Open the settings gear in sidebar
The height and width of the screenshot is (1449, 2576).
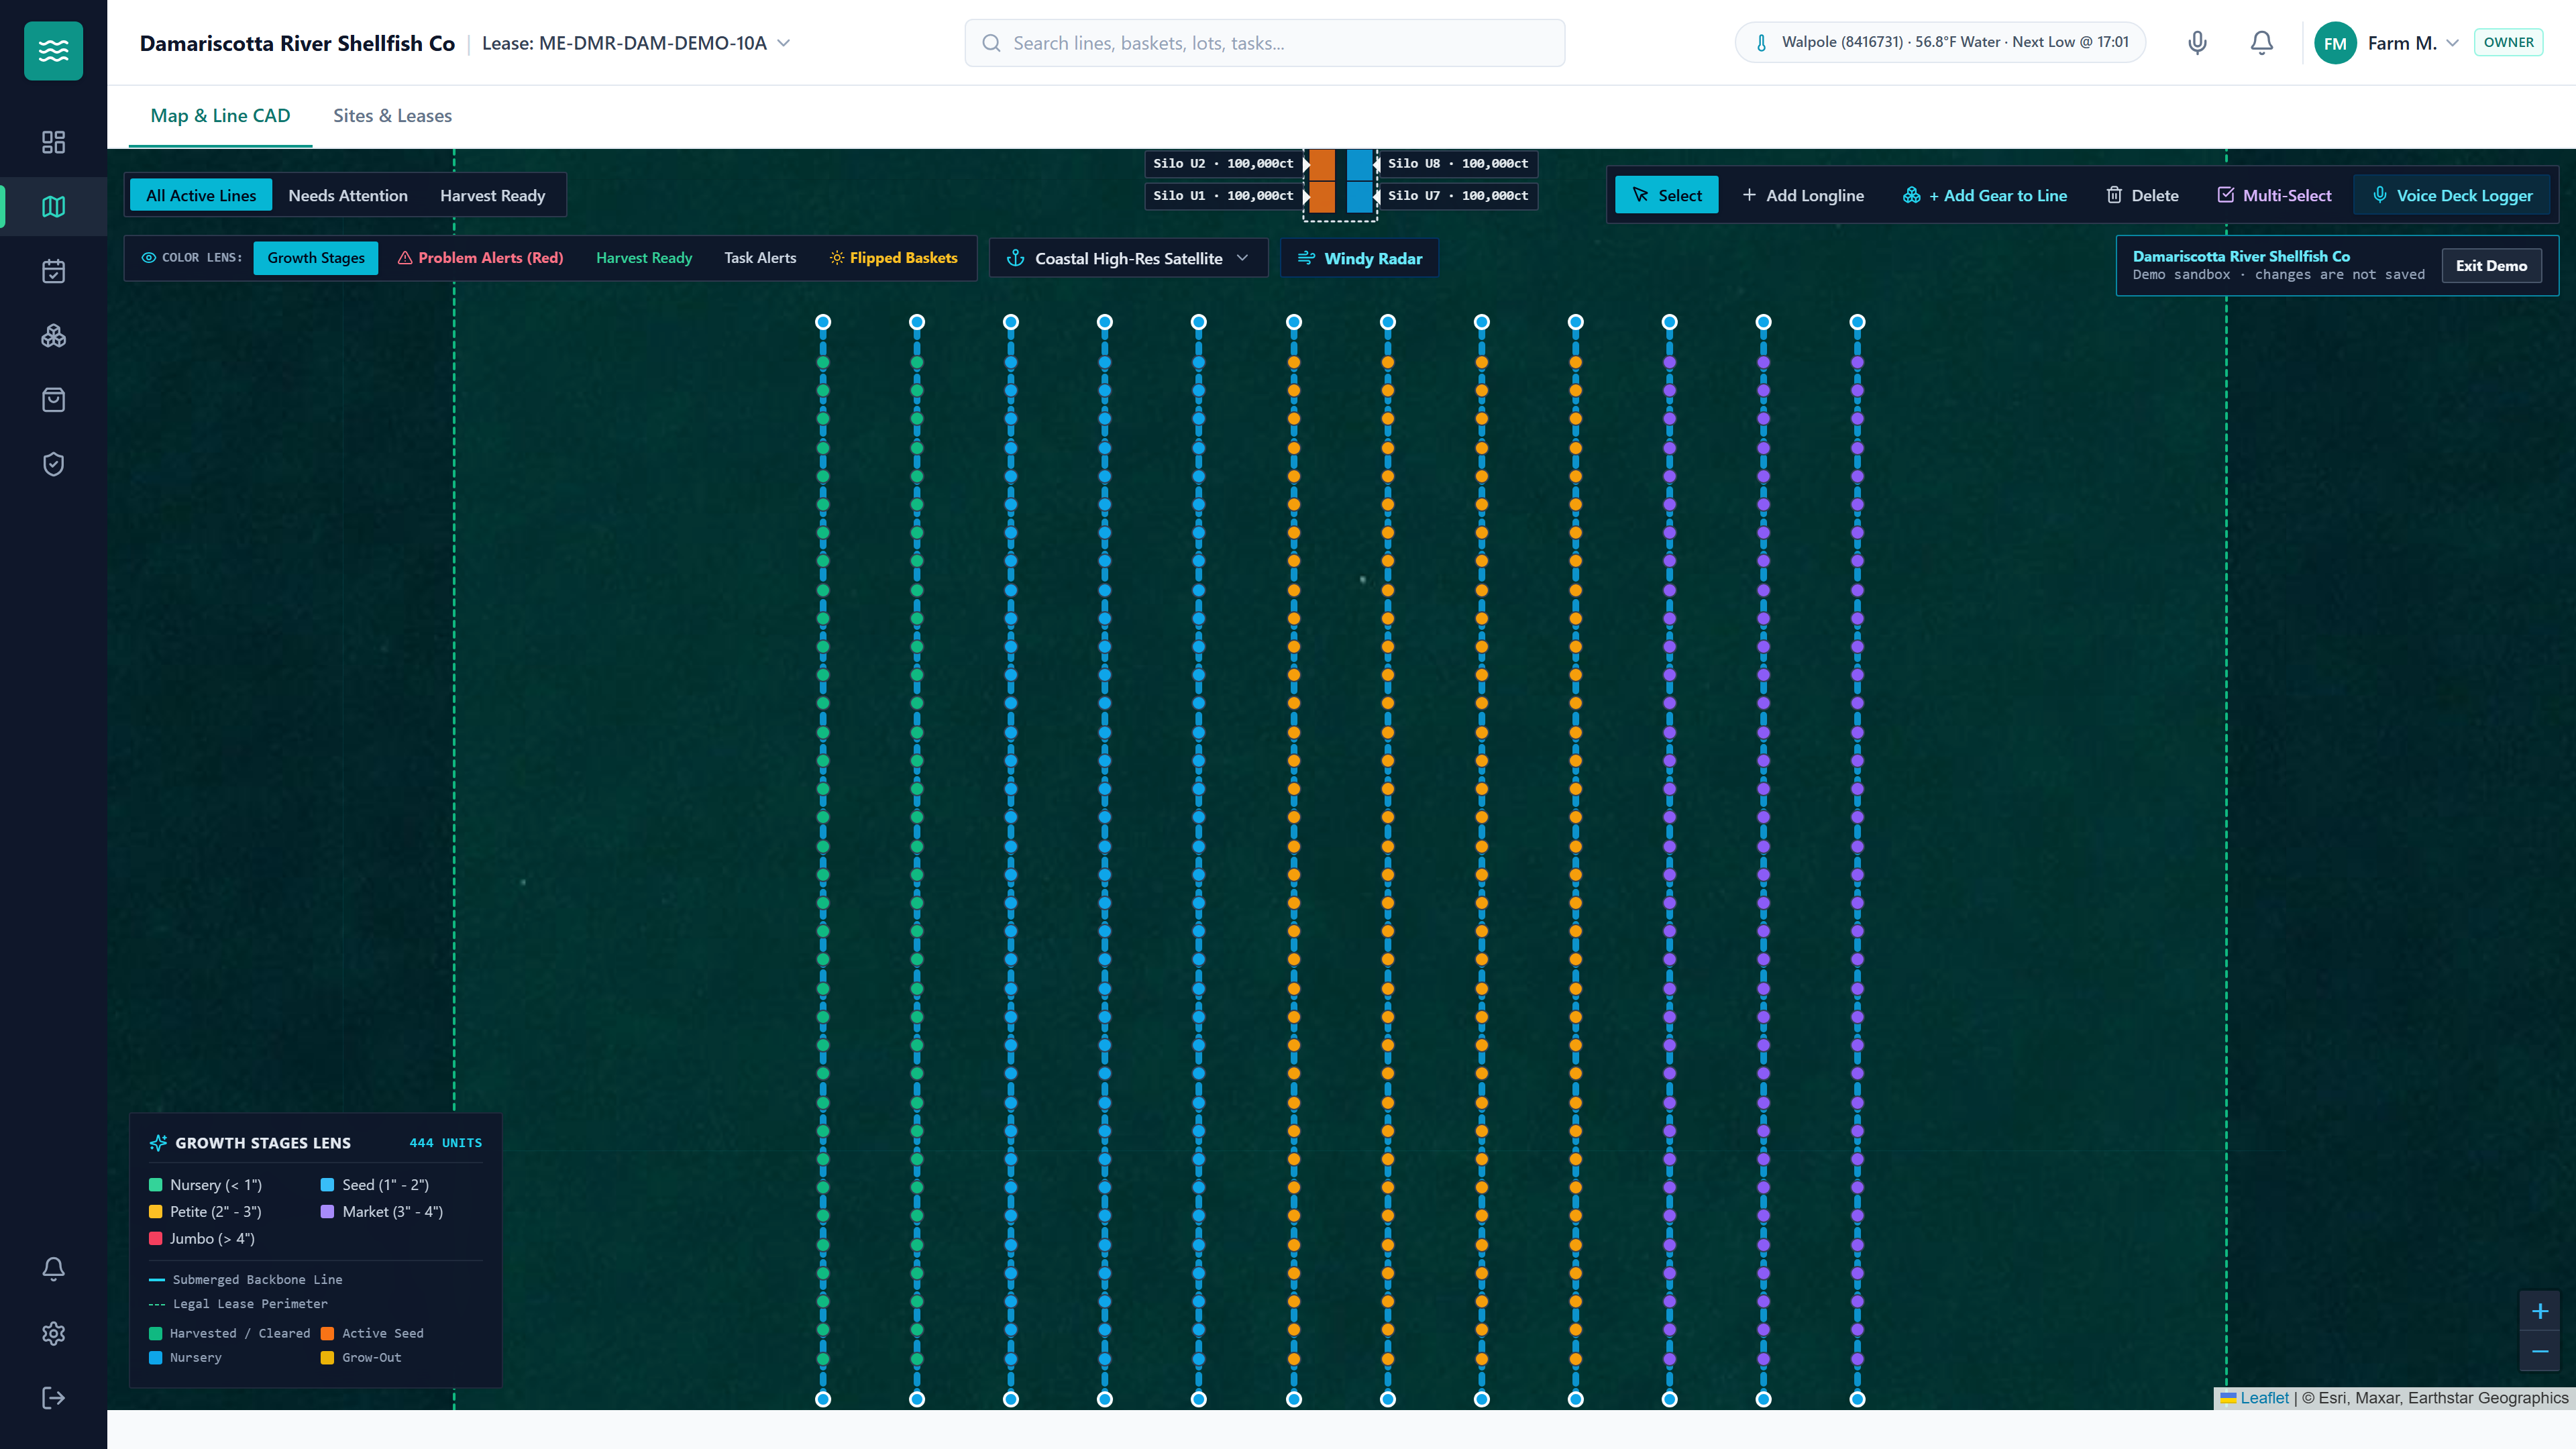(x=53, y=1333)
